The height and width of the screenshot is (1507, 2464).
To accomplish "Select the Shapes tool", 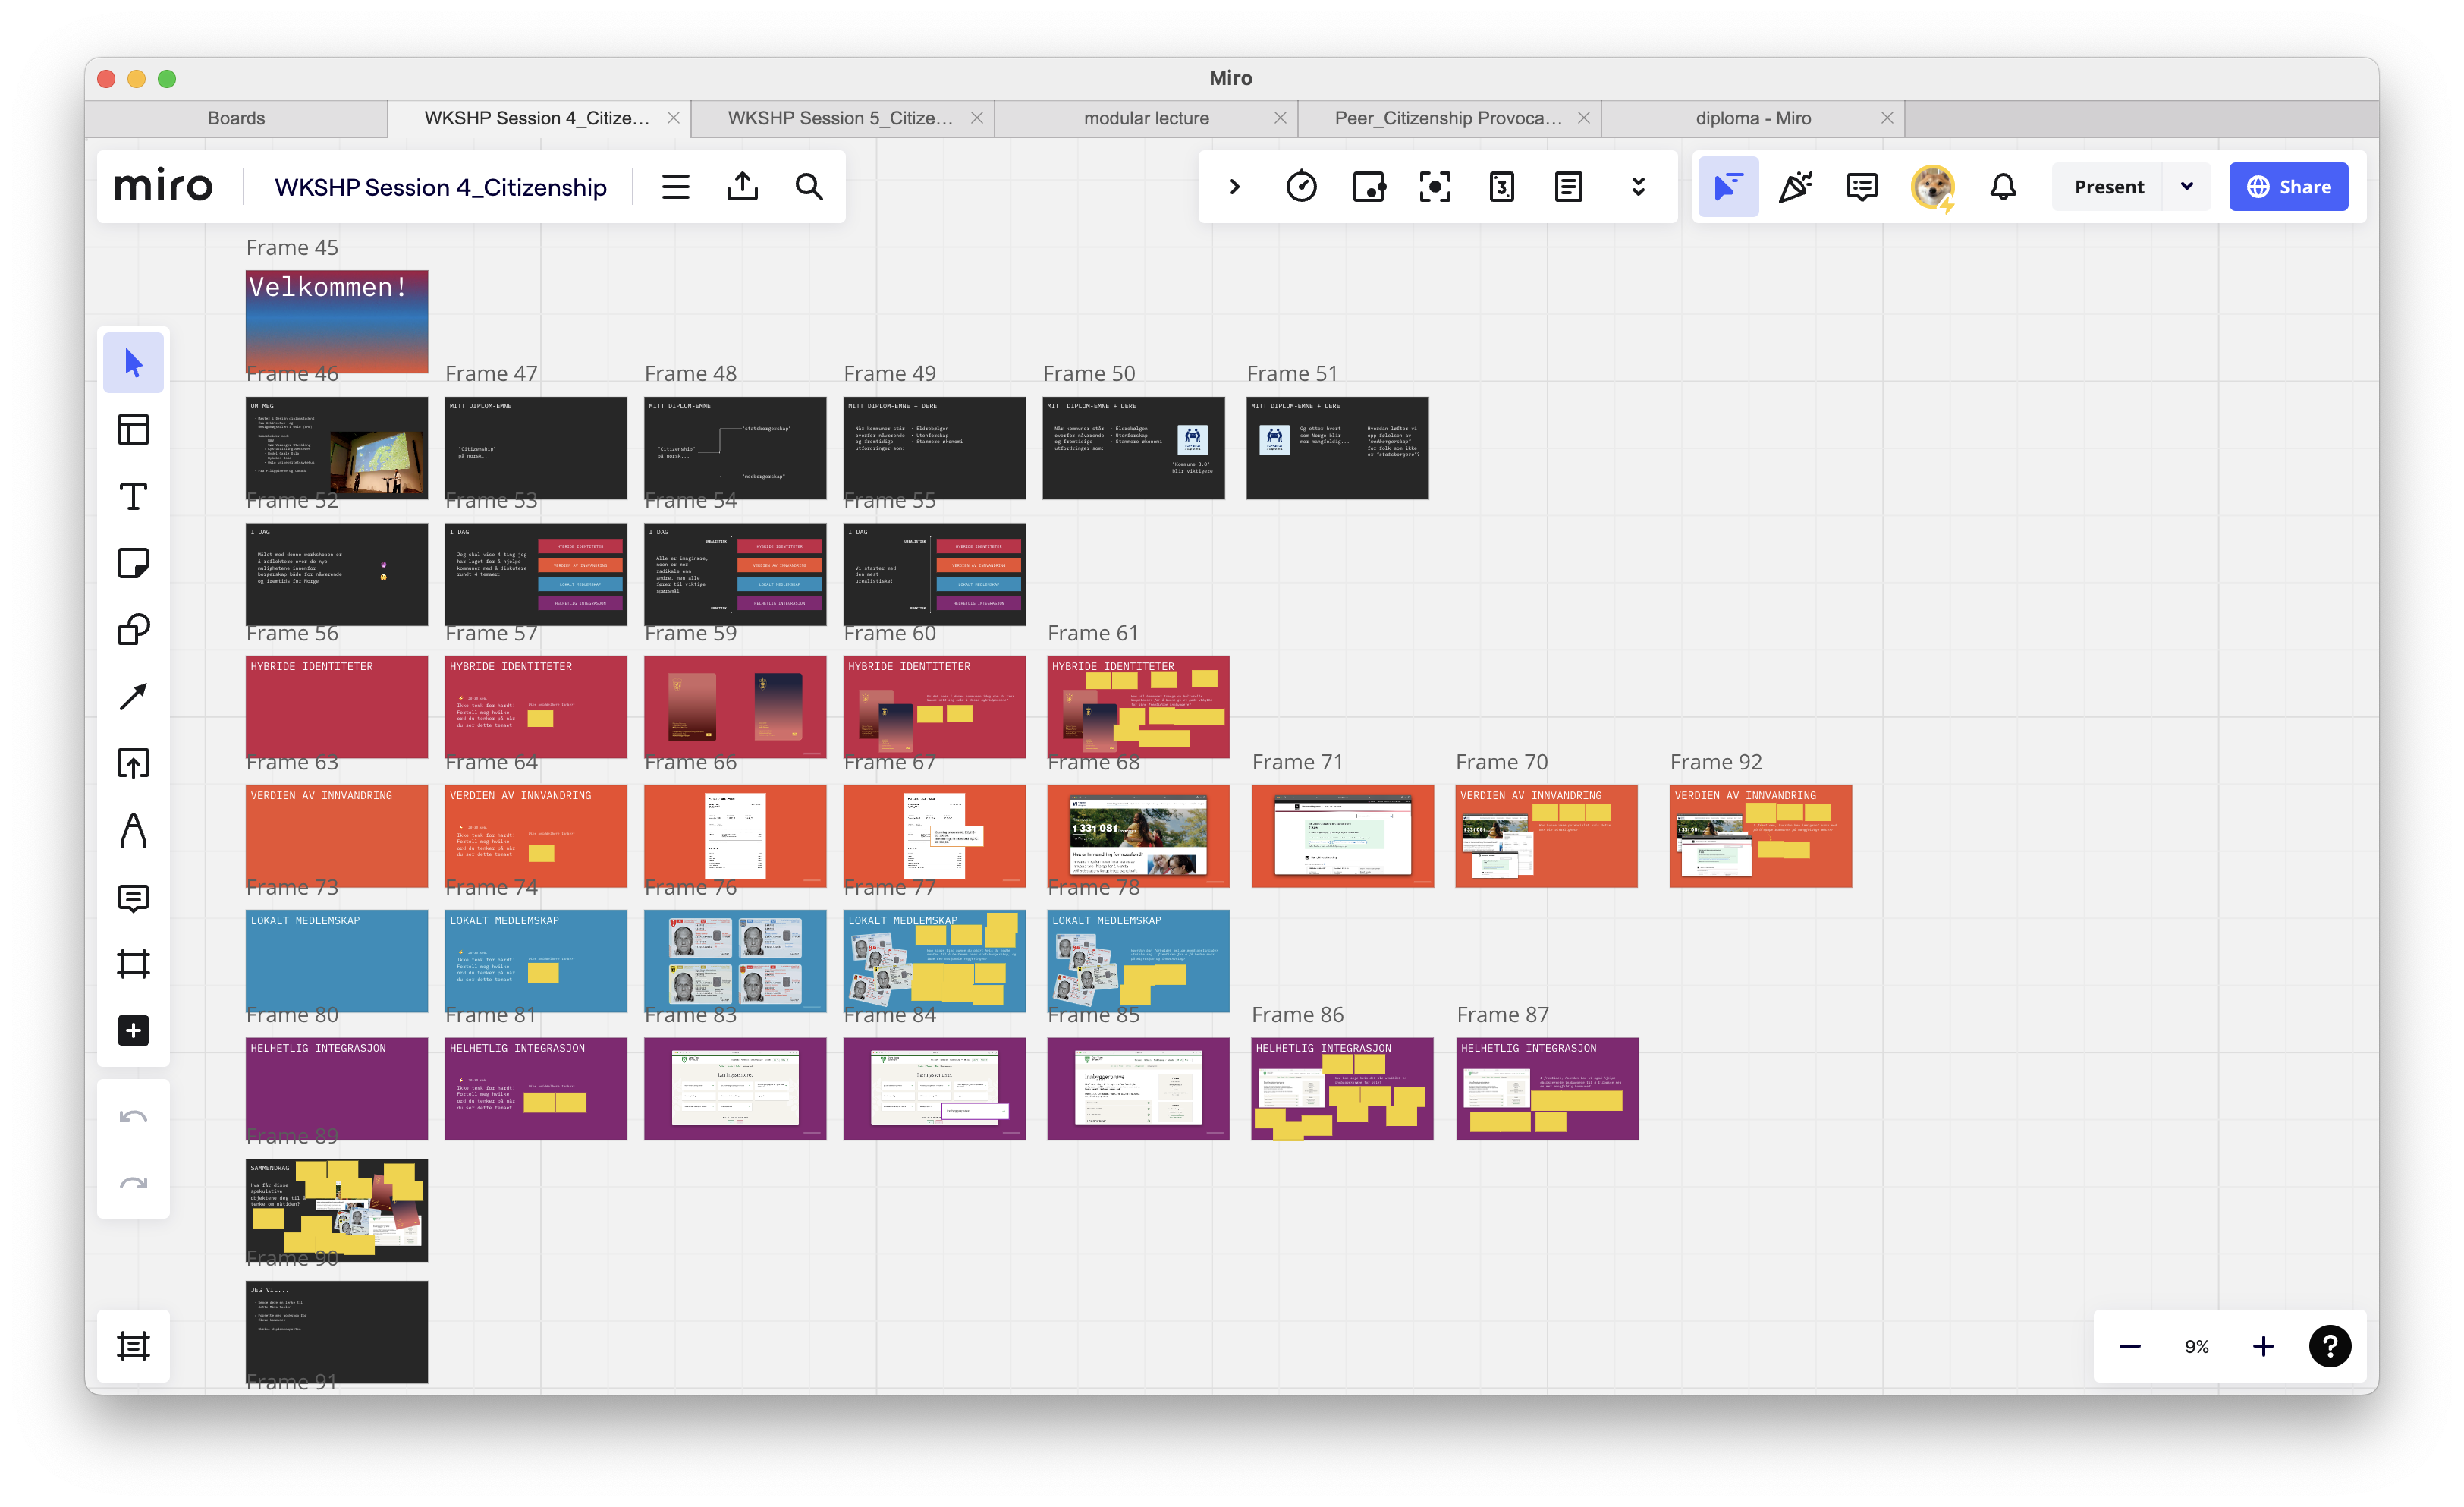I will pos(133,630).
